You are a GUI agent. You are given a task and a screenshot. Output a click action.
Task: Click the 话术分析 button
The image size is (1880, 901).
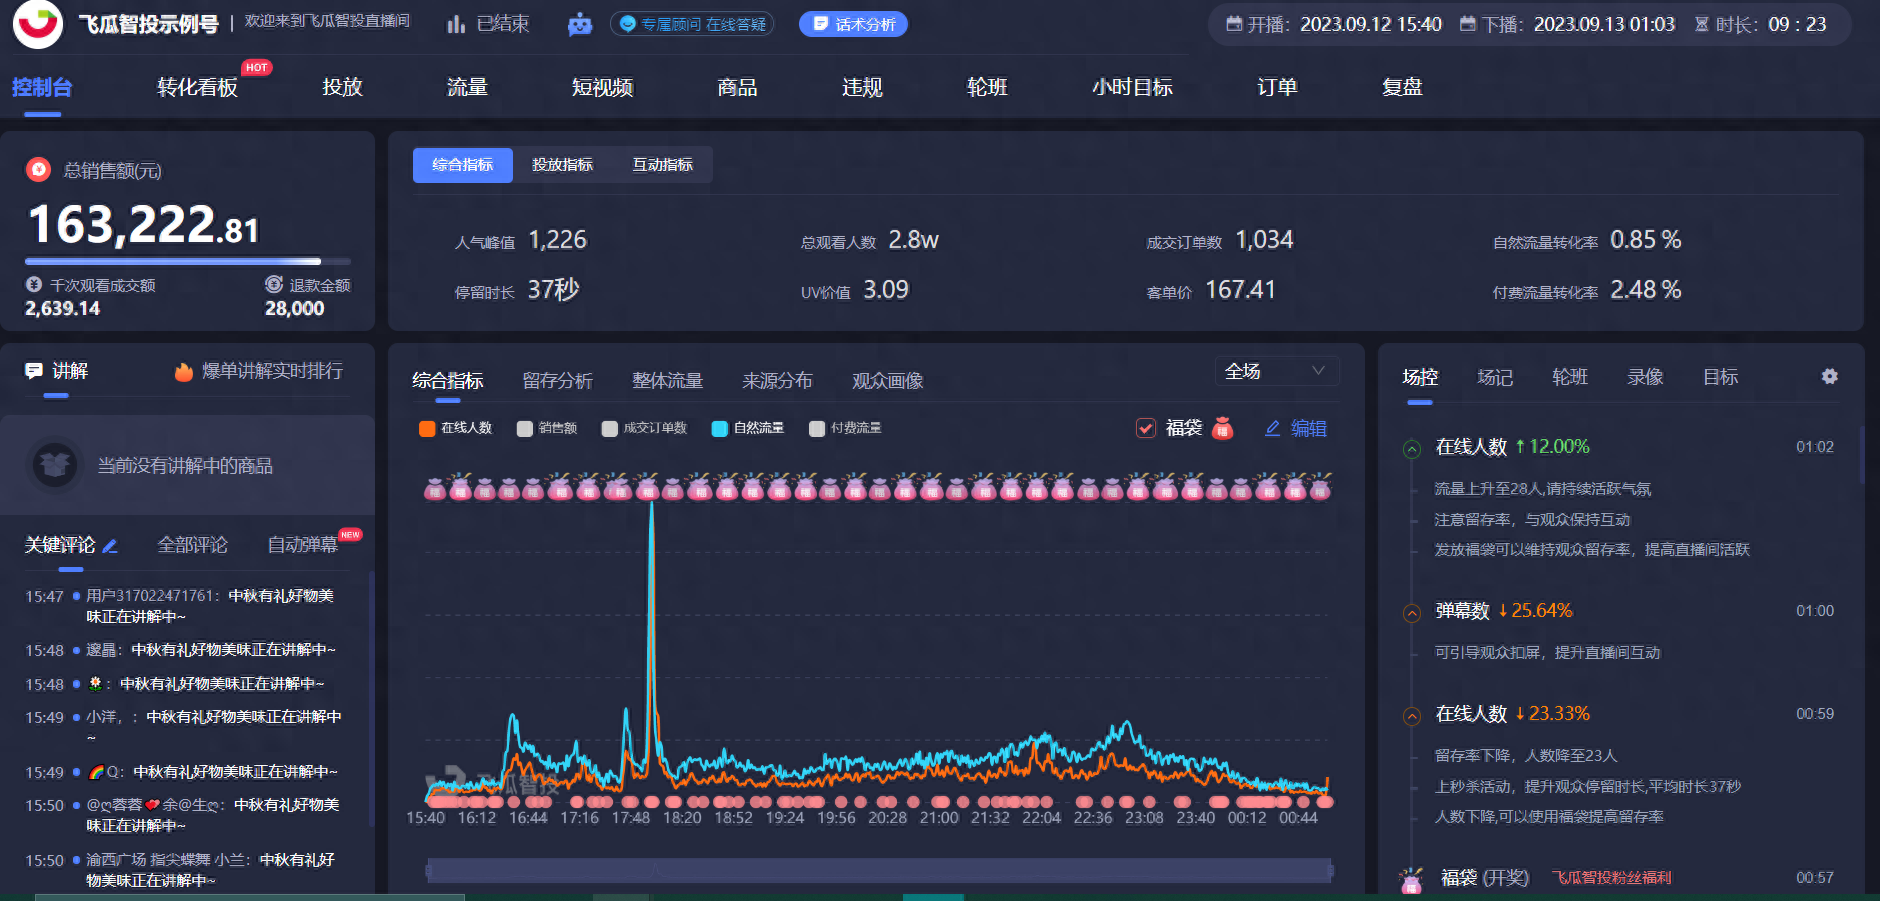(853, 24)
